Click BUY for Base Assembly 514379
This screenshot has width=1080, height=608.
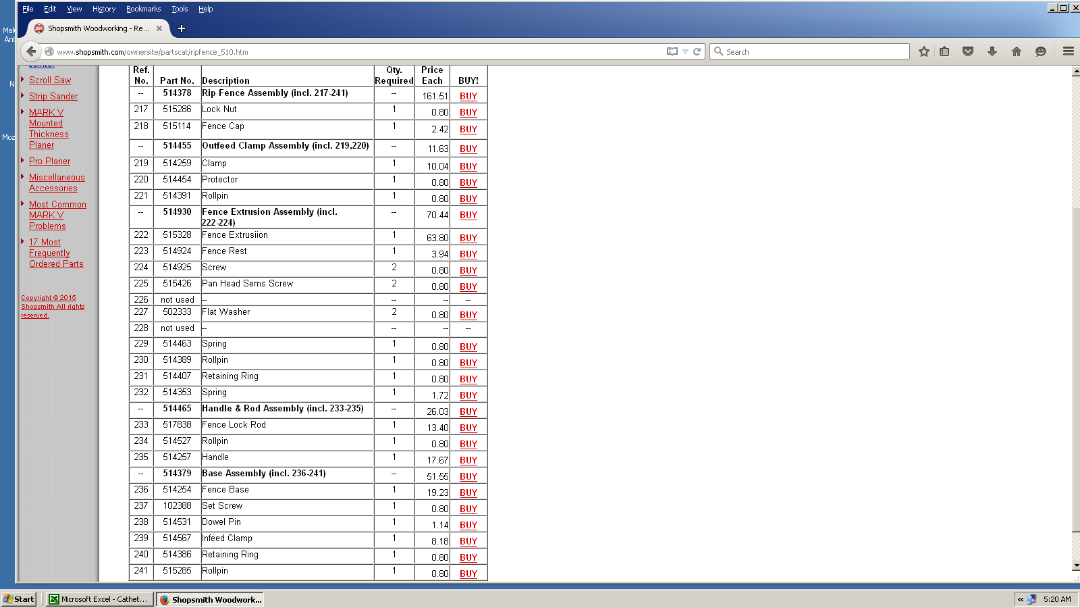pos(468,476)
